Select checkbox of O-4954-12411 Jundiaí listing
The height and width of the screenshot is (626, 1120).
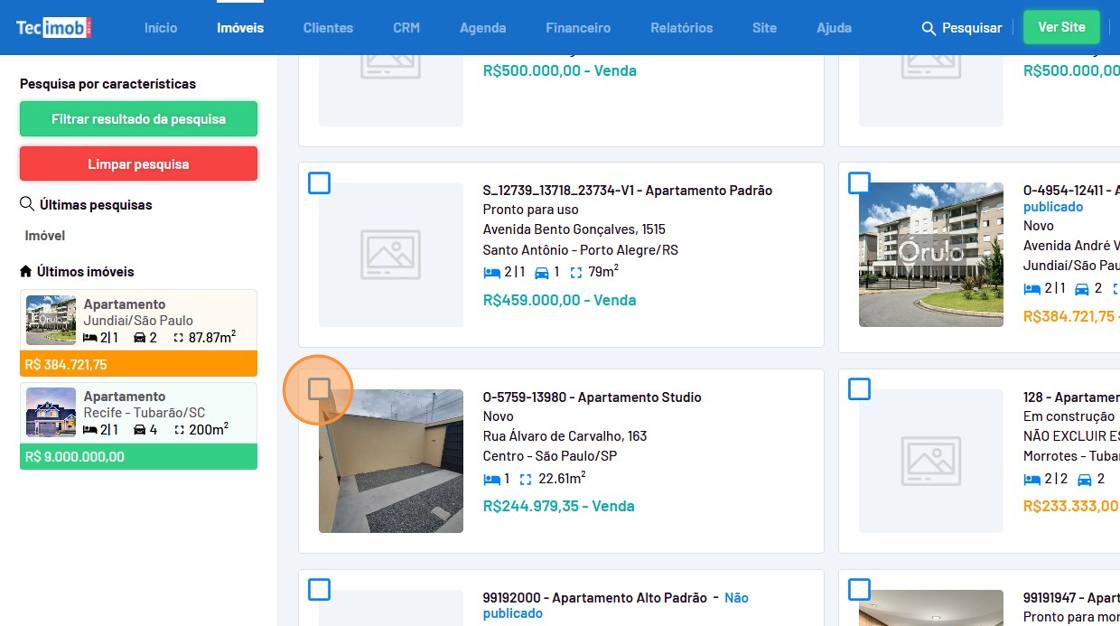[x=859, y=183]
